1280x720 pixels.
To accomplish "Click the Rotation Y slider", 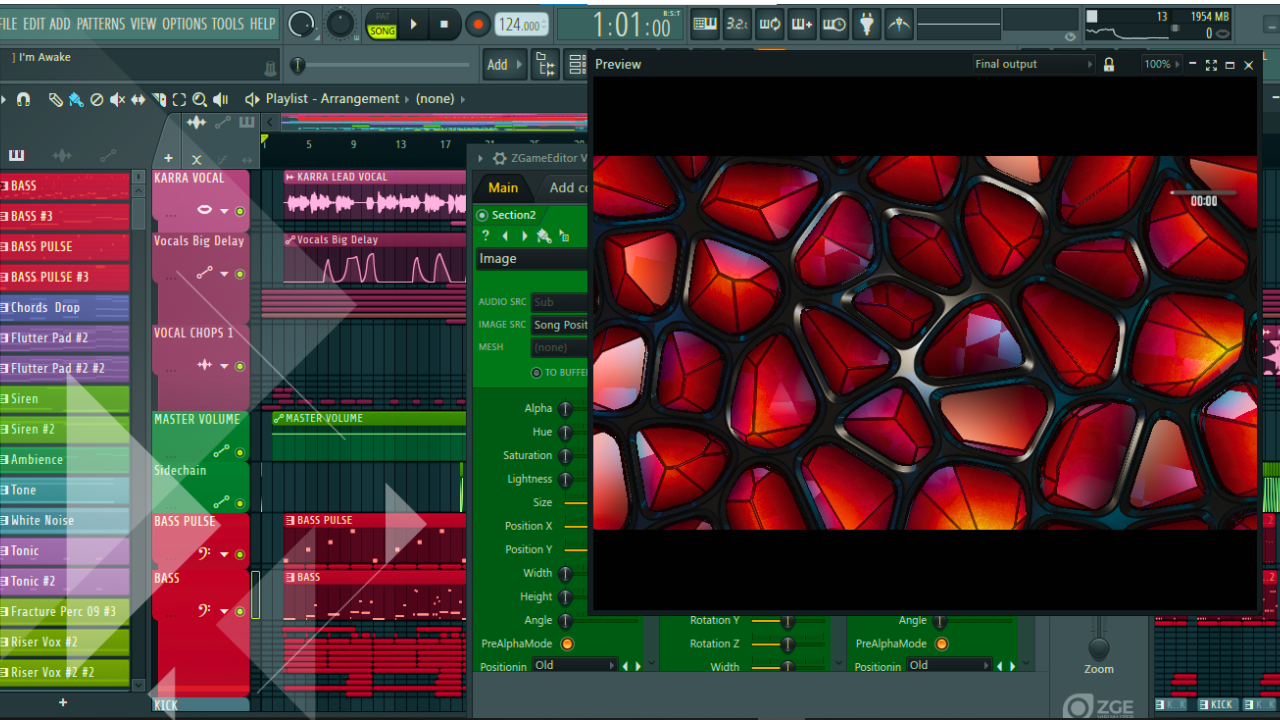I will pos(787,620).
